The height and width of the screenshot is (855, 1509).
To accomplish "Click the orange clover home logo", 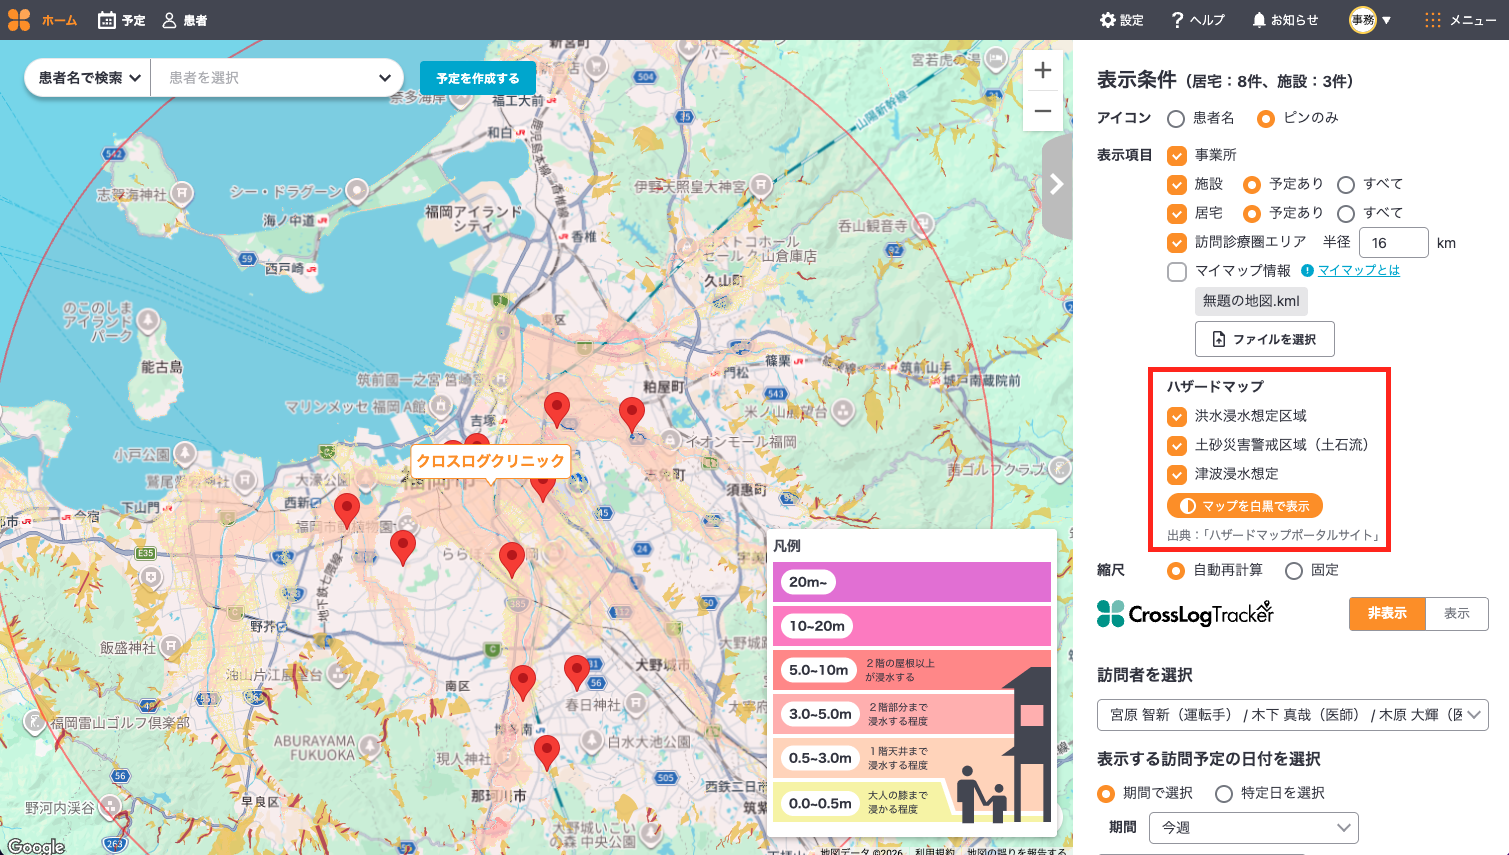I will click(19, 20).
